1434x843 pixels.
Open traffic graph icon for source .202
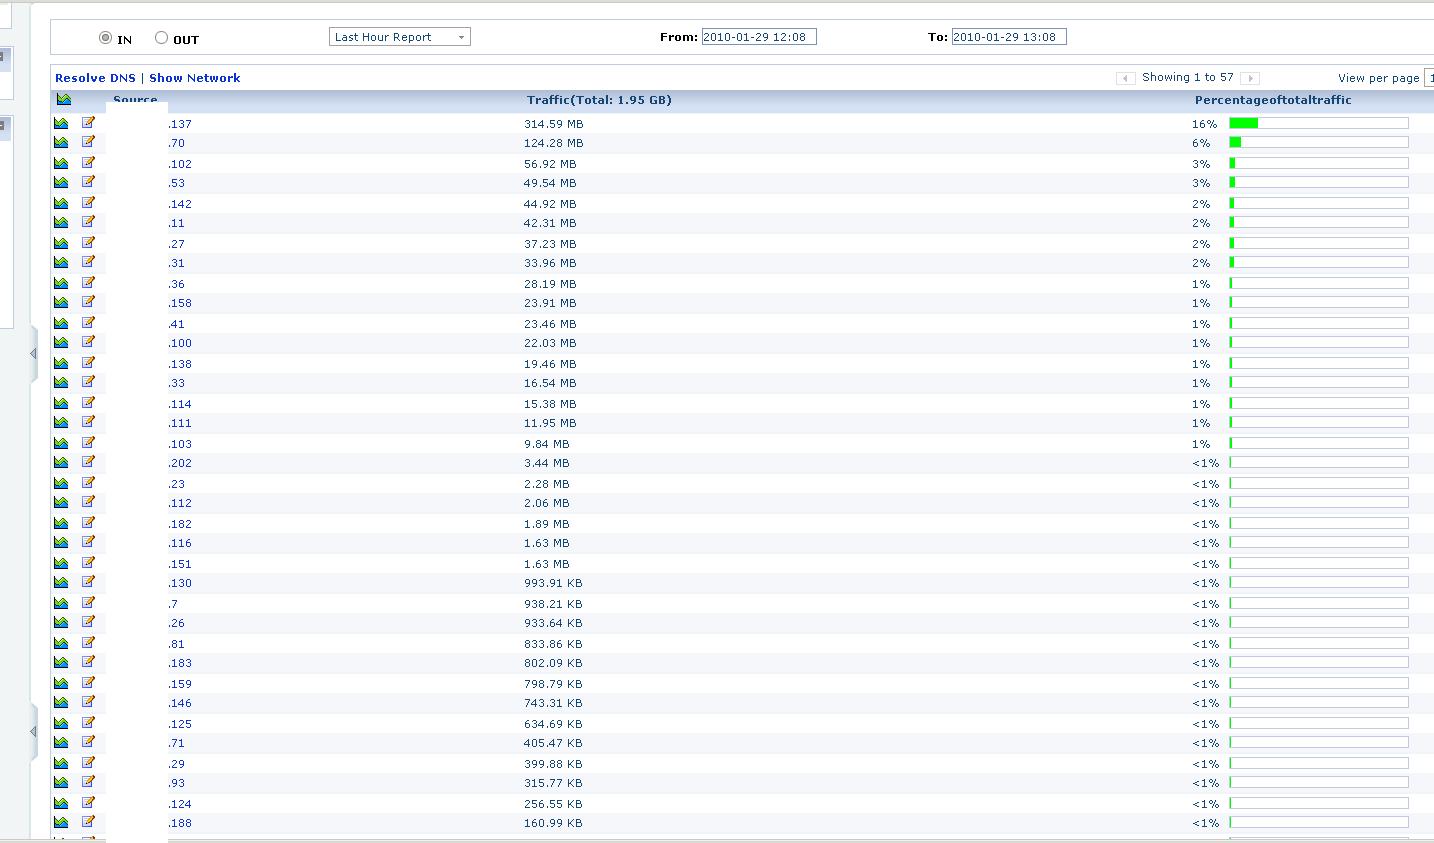coord(61,462)
